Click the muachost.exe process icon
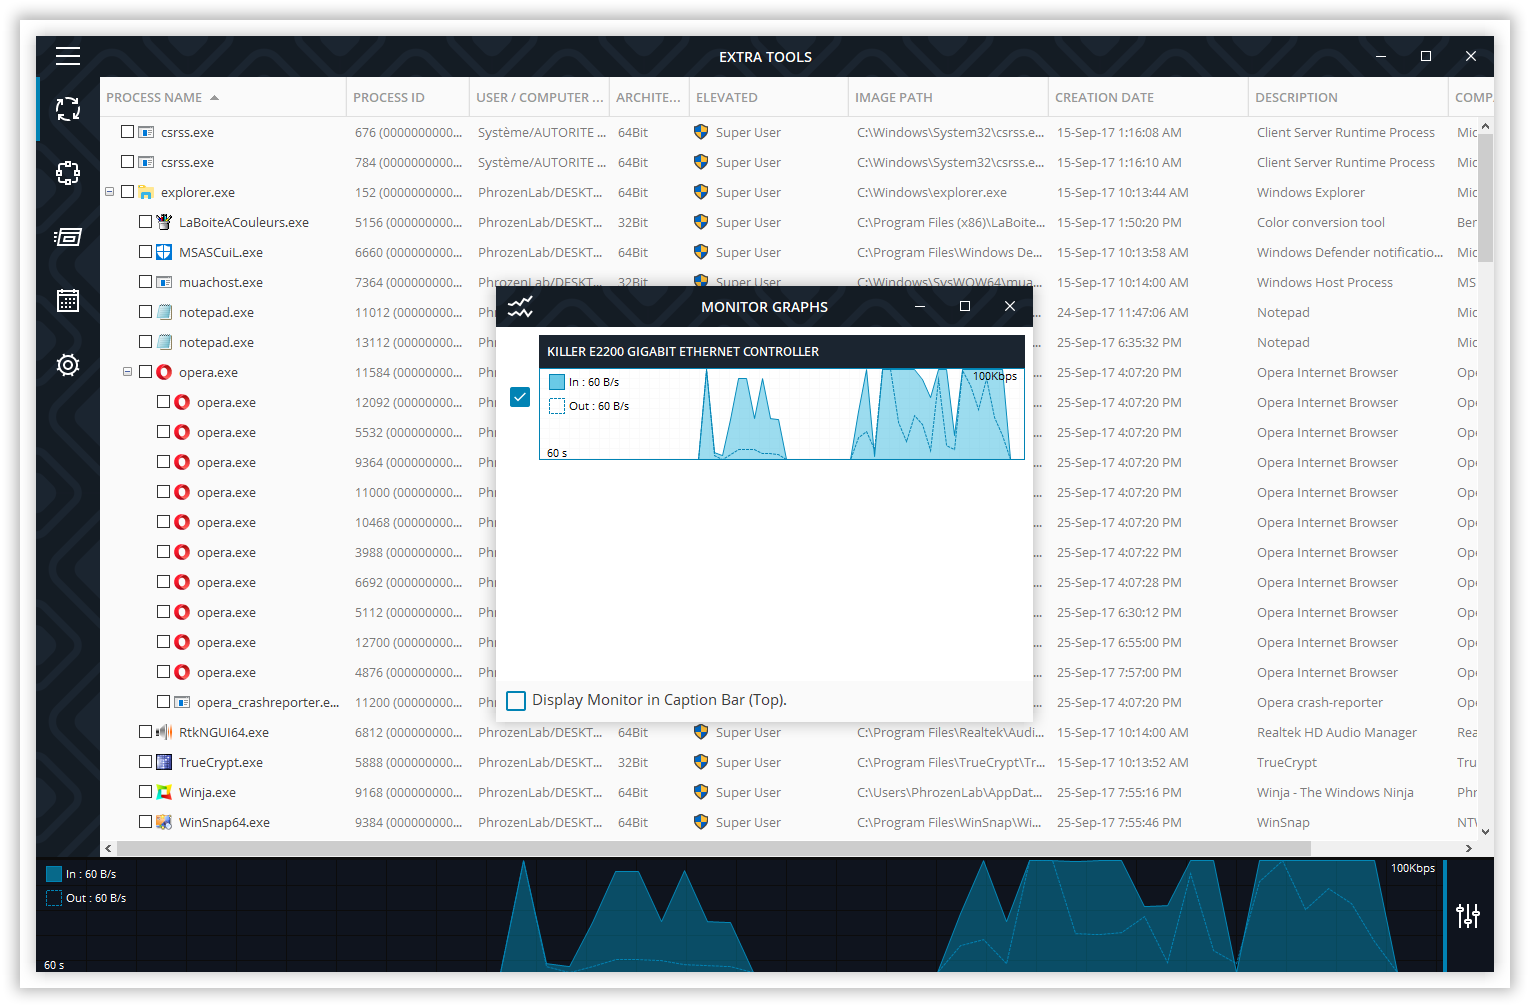1530x1008 pixels. 164,282
